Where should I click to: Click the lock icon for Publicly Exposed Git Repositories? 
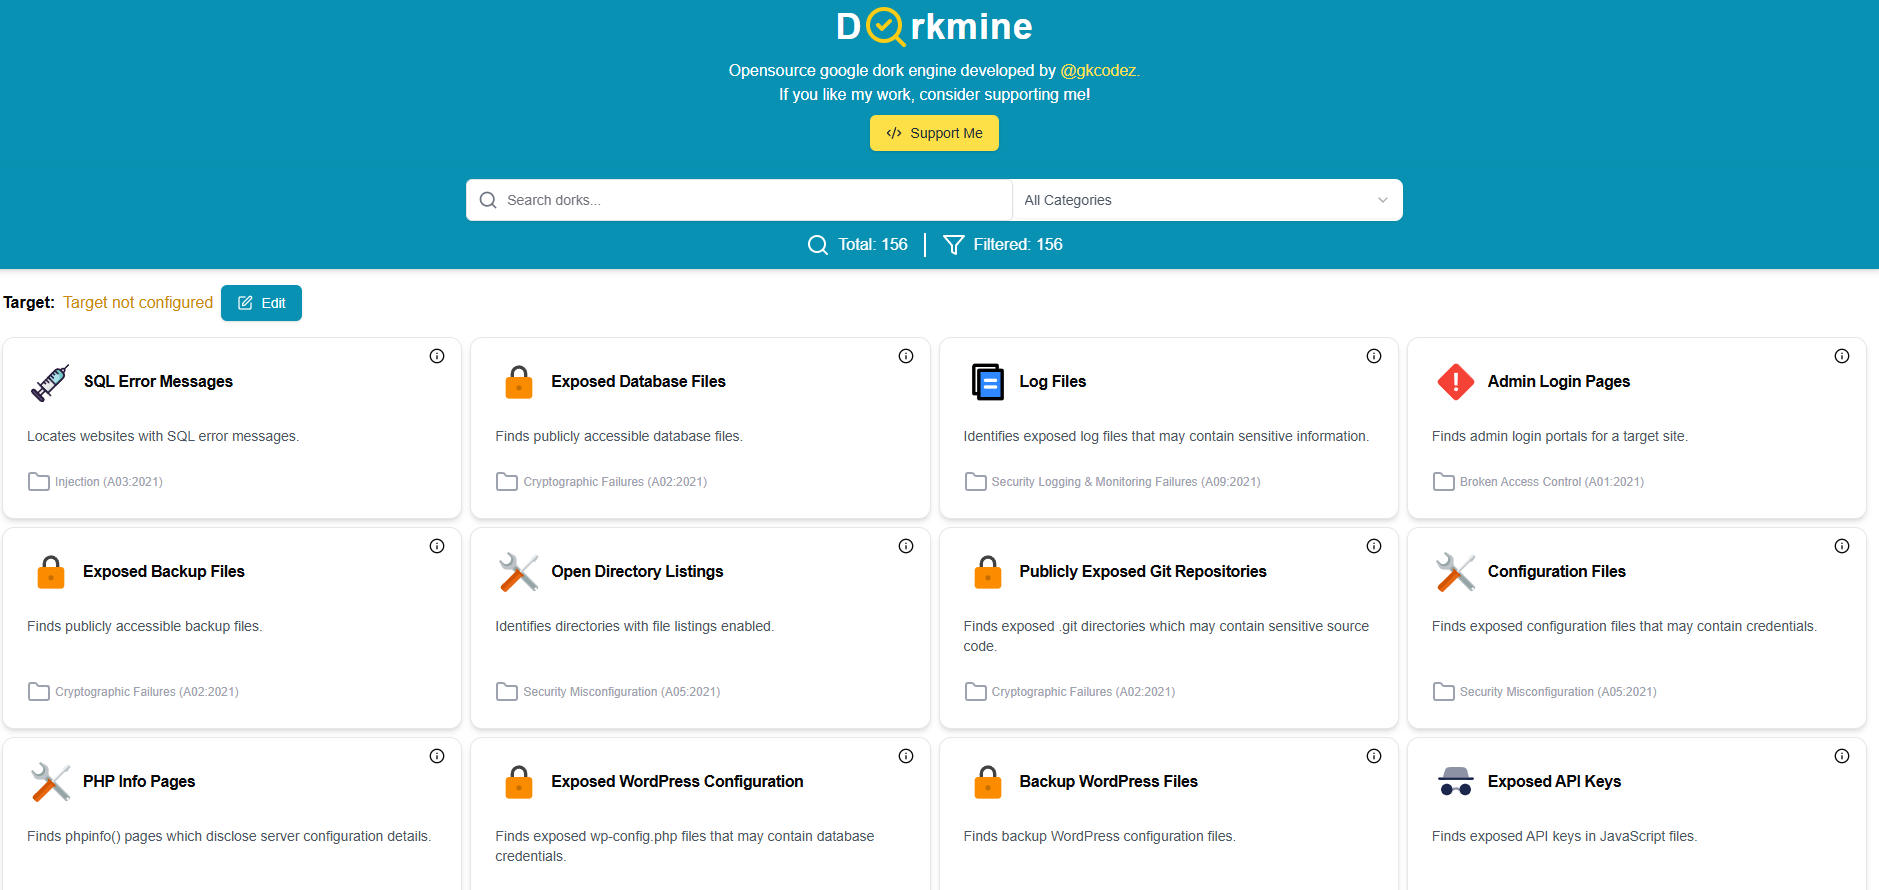(x=987, y=572)
